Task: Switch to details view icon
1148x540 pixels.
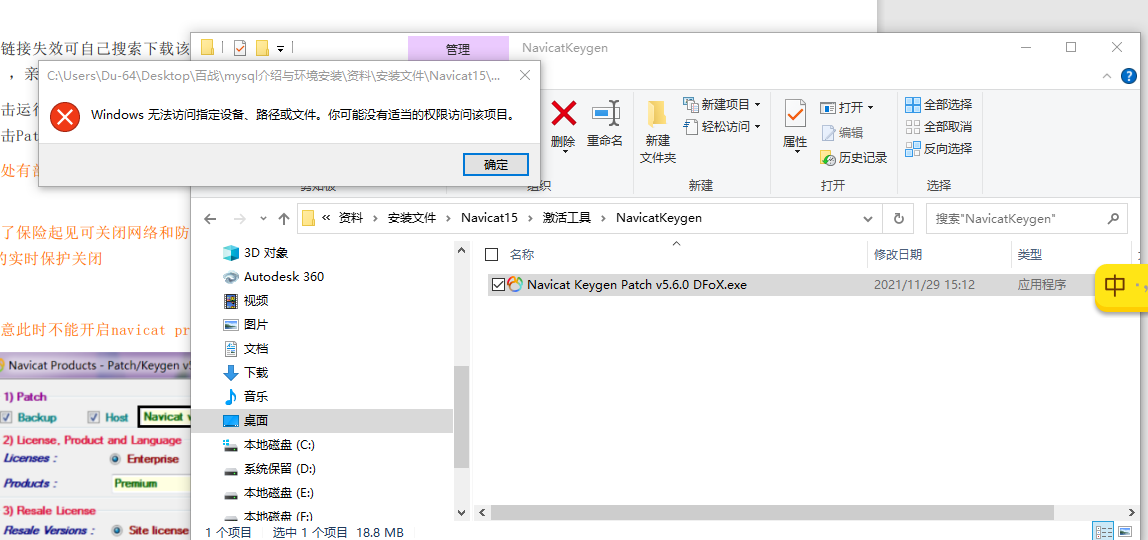Action: click(1104, 532)
